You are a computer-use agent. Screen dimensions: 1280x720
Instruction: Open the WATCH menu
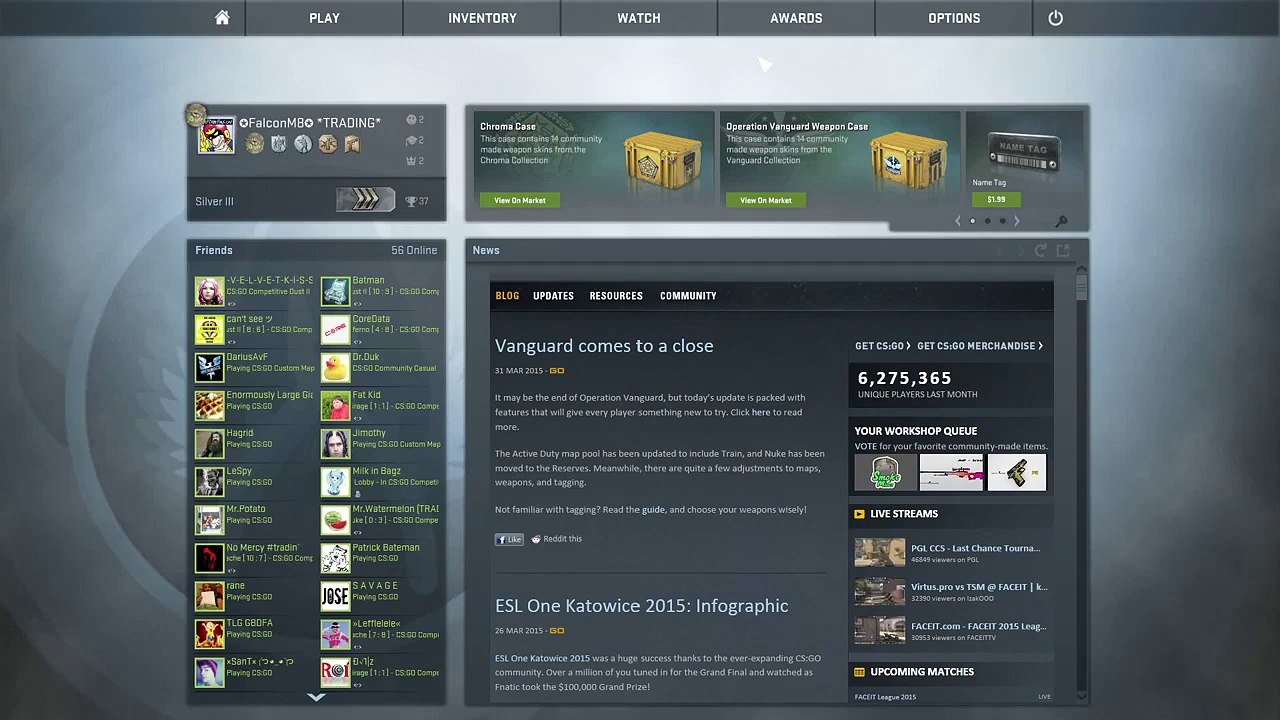639,18
